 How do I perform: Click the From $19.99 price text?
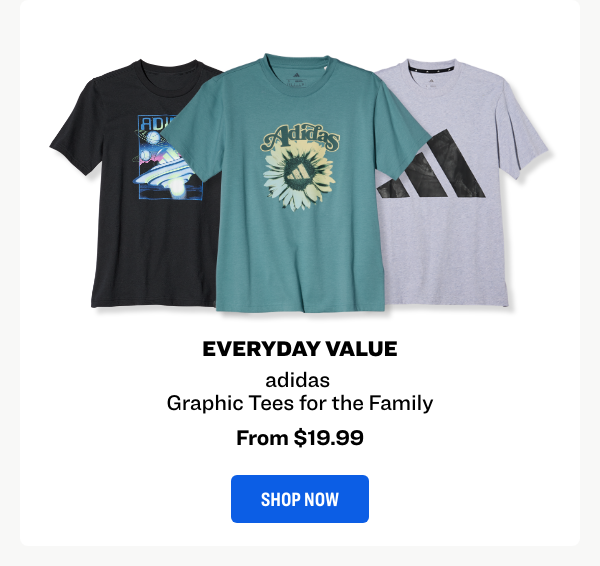(300, 437)
